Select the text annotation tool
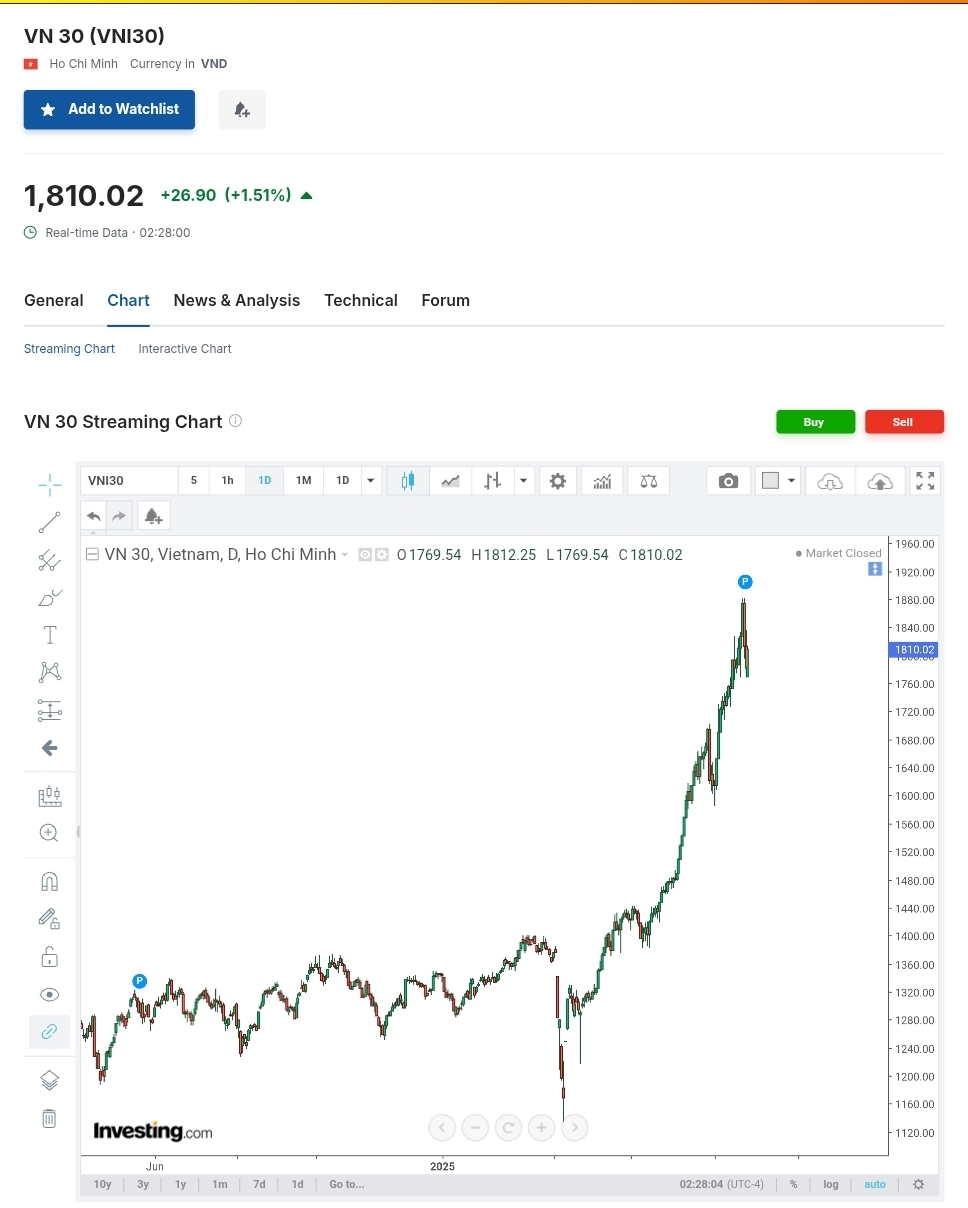Image resolution: width=968 pixels, height=1208 pixels. (49, 635)
